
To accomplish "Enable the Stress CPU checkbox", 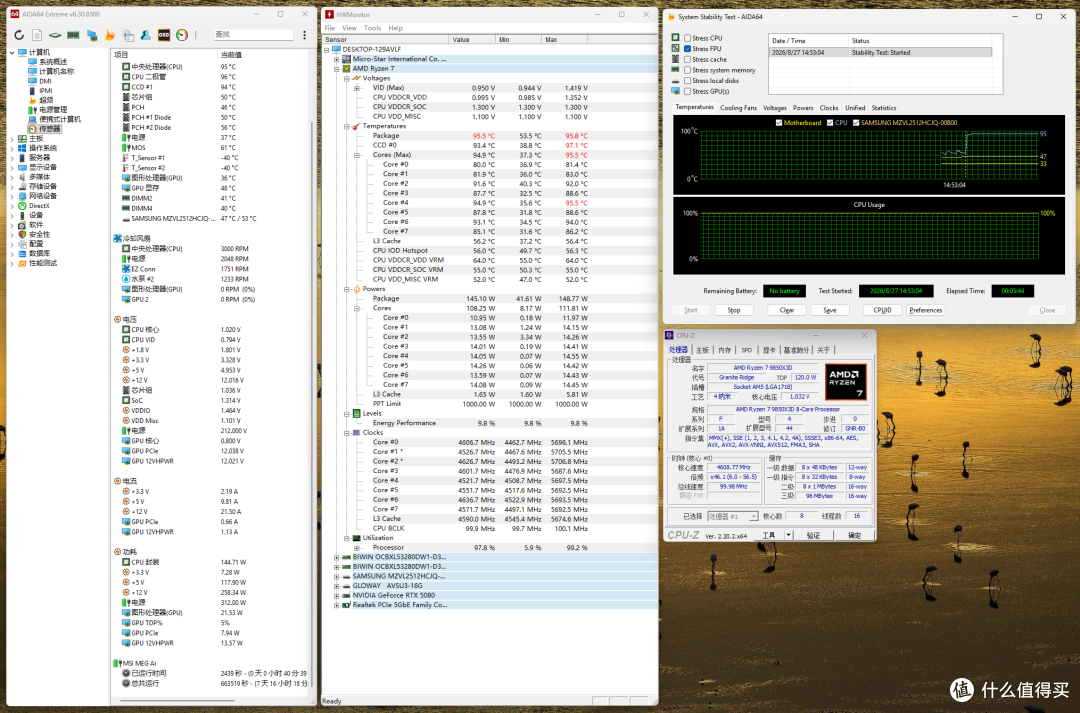I will tap(687, 38).
